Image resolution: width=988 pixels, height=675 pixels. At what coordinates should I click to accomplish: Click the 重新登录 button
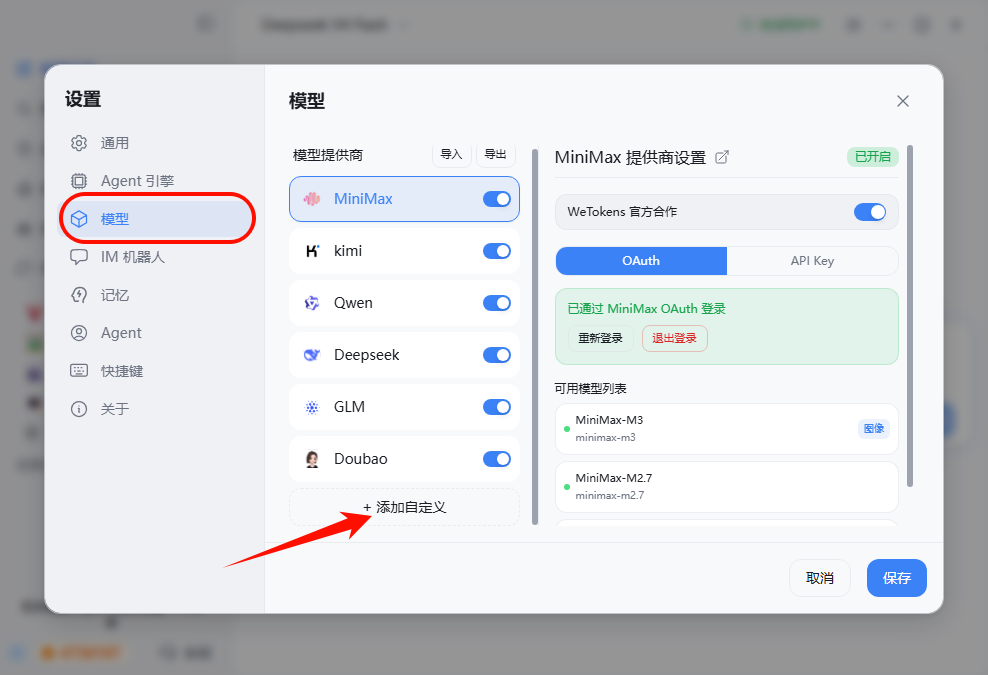pyautogui.click(x=600, y=338)
